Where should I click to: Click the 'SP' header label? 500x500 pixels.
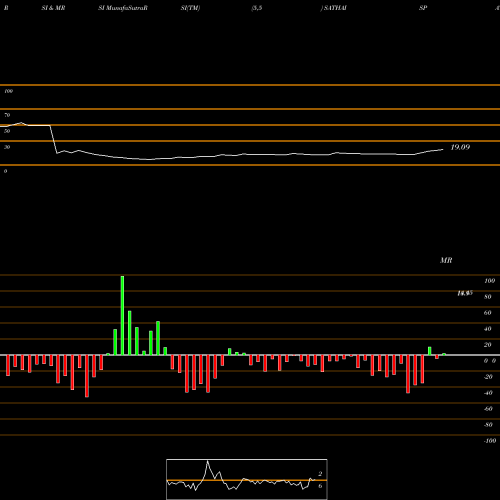point(423,8)
